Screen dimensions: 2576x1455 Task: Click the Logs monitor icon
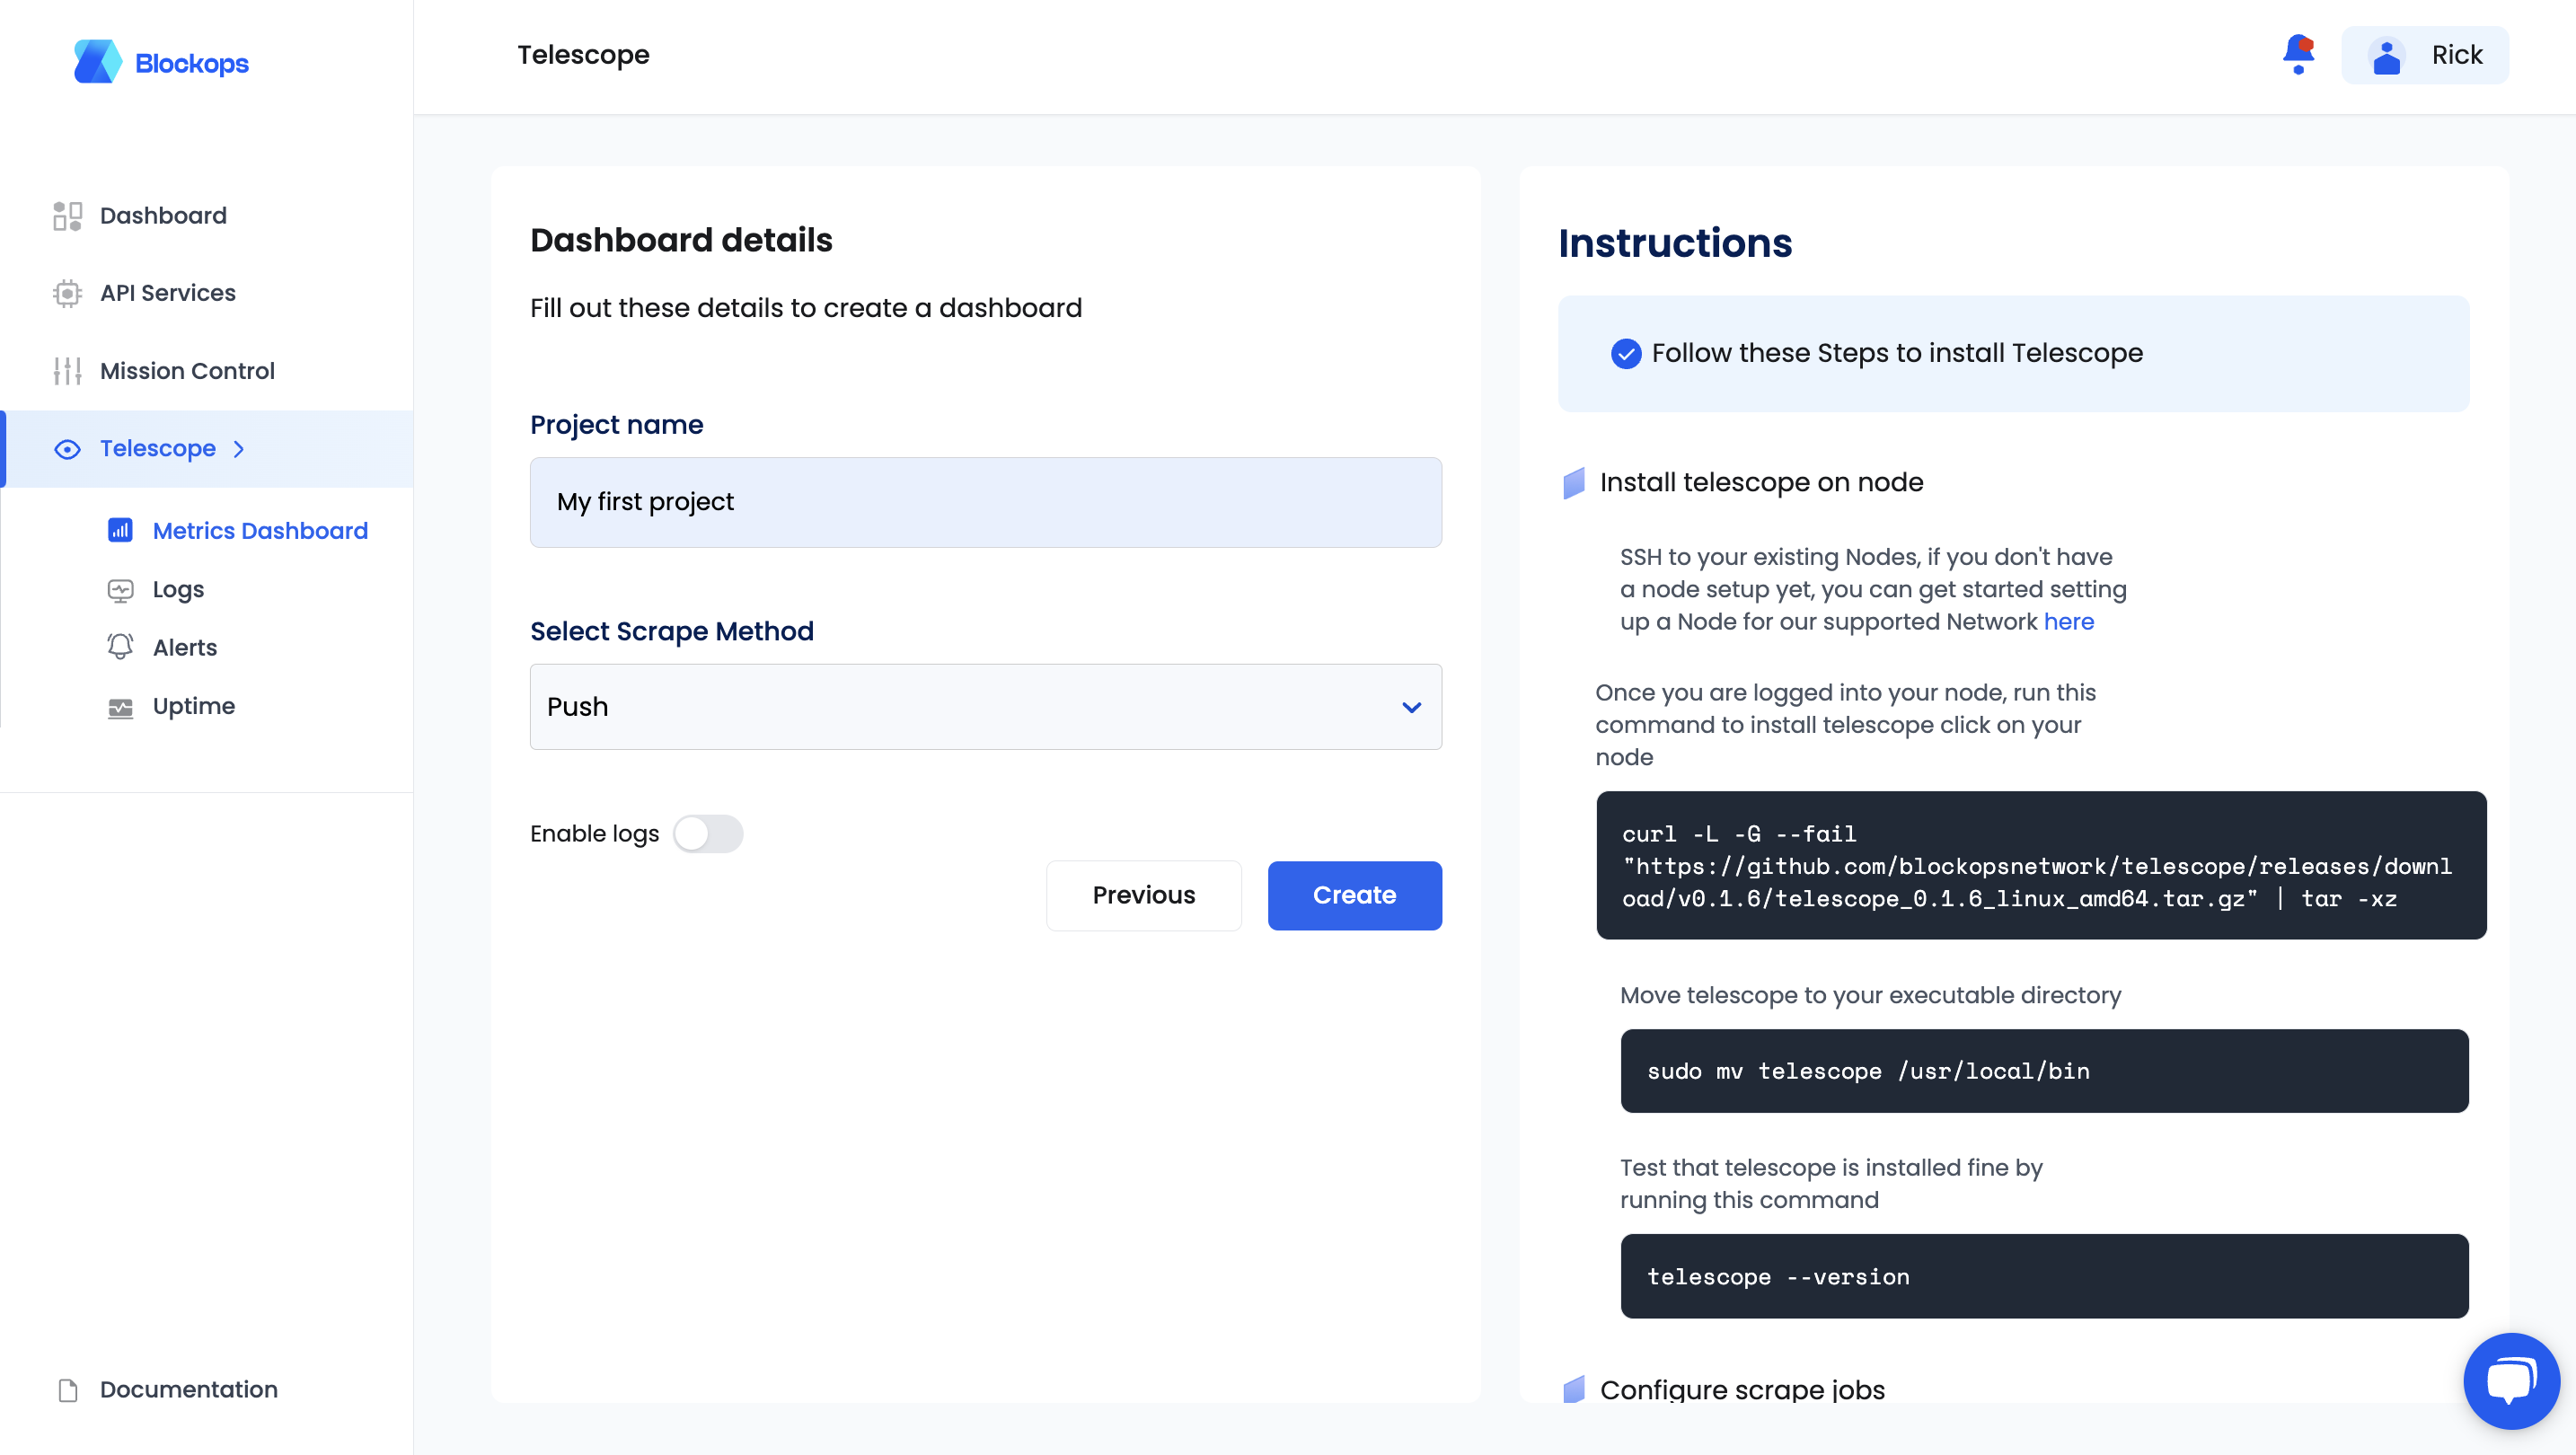(120, 590)
